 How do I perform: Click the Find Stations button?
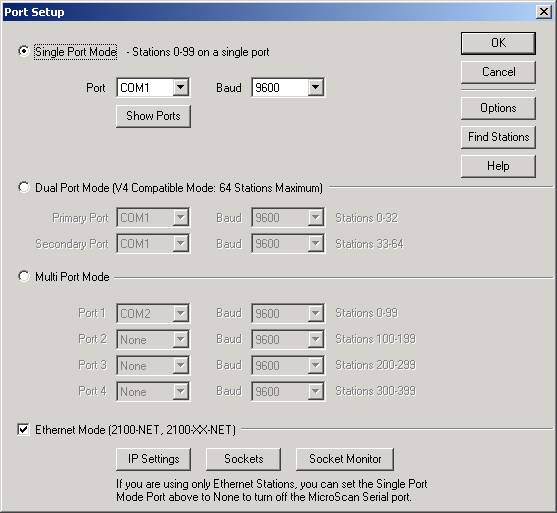(498, 137)
